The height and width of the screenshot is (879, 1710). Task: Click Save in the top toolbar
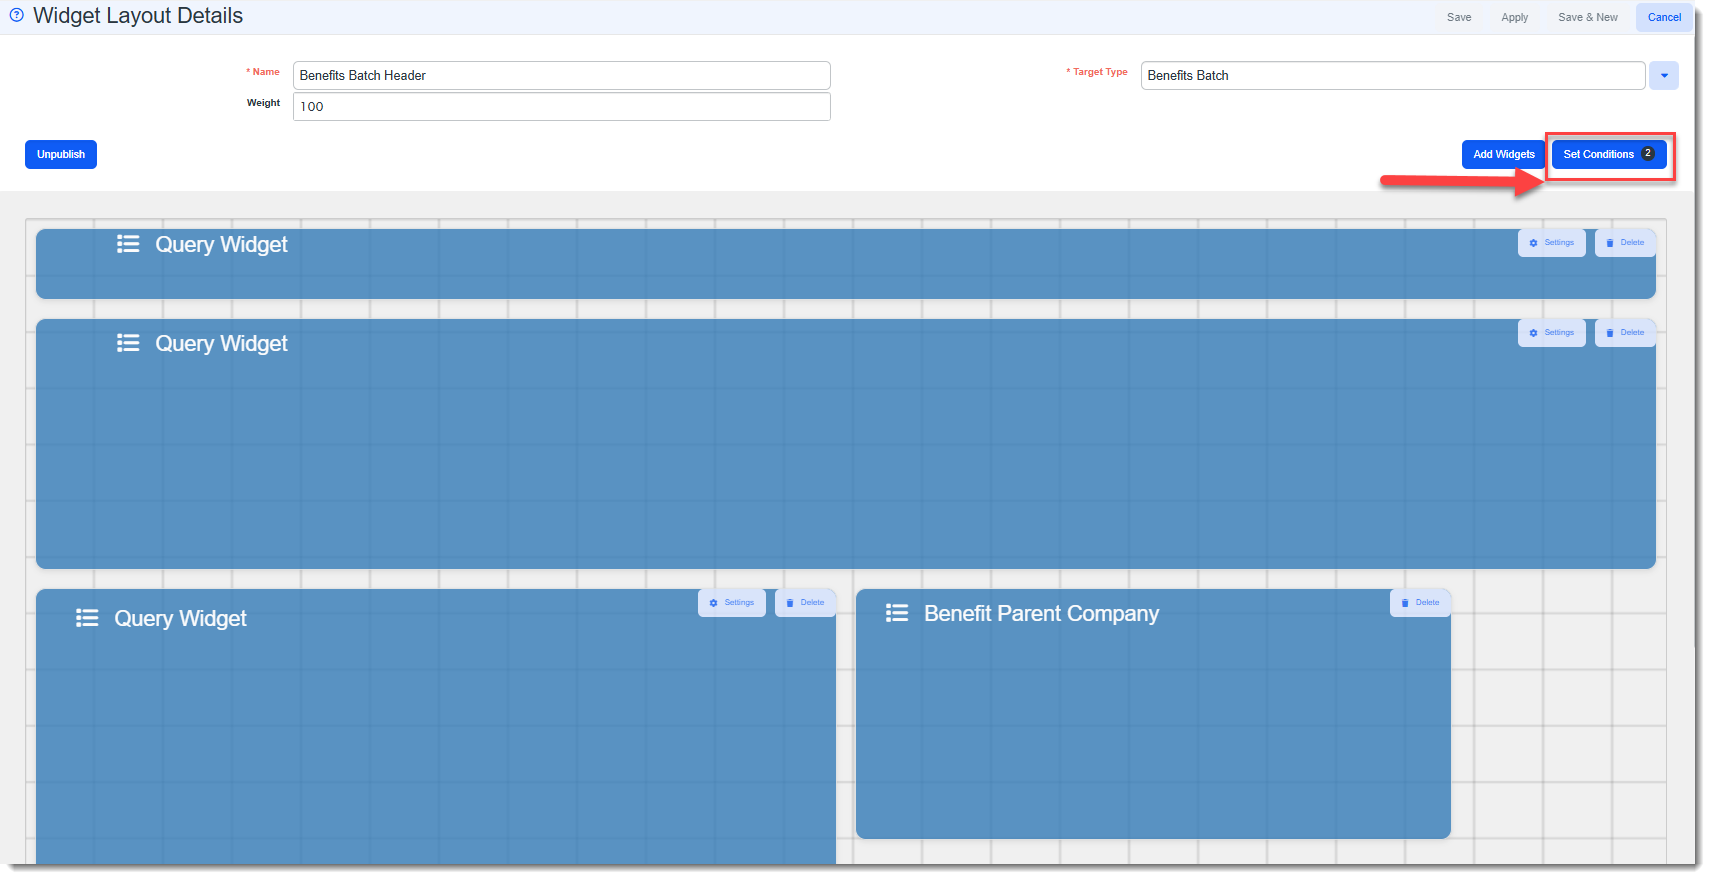[x=1459, y=17]
